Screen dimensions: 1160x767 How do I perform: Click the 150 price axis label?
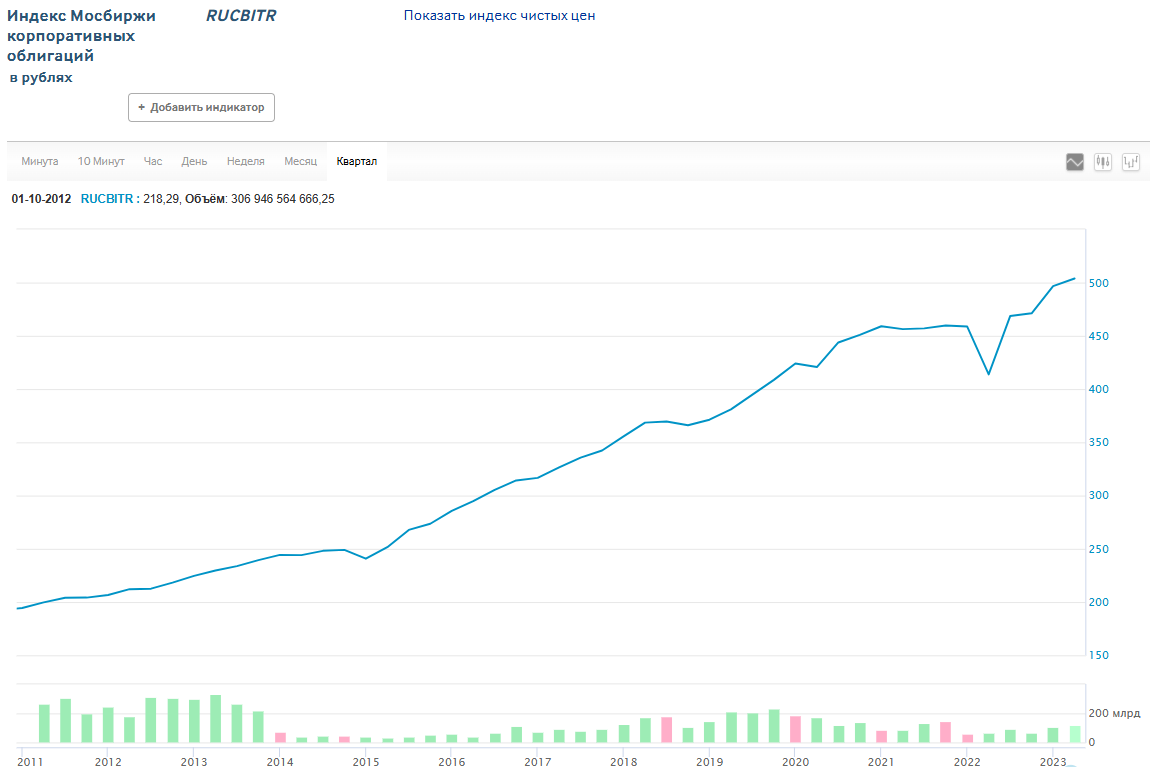[x=1099, y=655]
